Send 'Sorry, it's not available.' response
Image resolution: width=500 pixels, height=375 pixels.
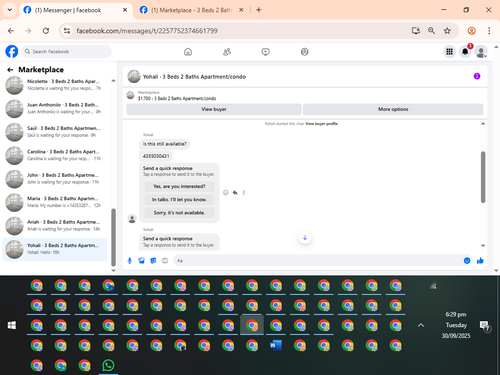coord(179,213)
